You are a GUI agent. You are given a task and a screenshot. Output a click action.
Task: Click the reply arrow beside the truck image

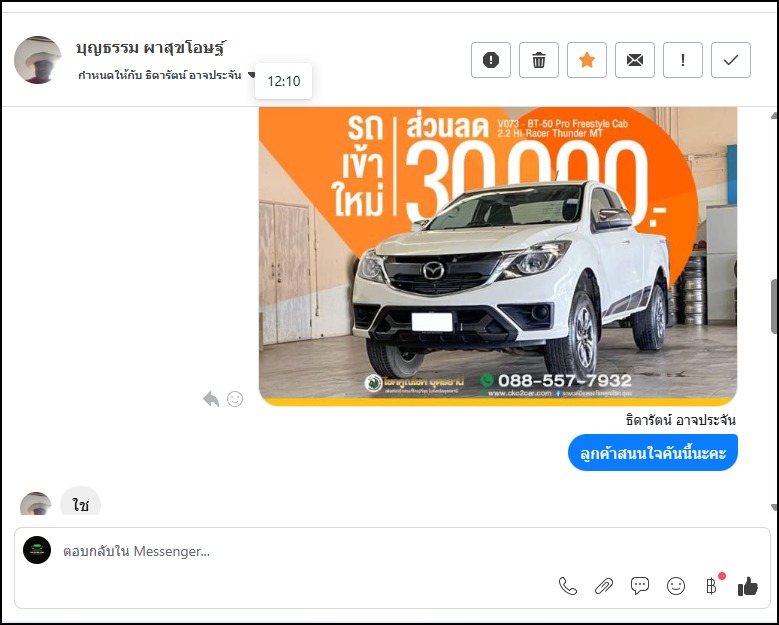tap(211, 399)
